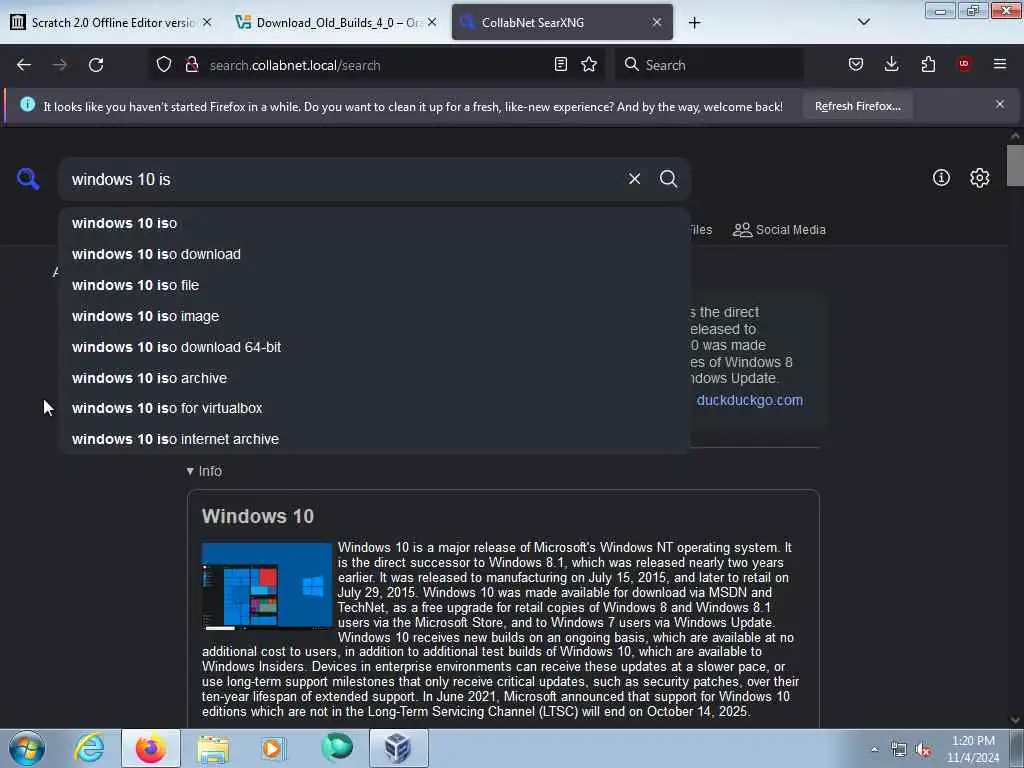The height and width of the screenshot is (768, 1024).
Task: Reload the page with the refresh icon
Action: [x=96, y=65]
